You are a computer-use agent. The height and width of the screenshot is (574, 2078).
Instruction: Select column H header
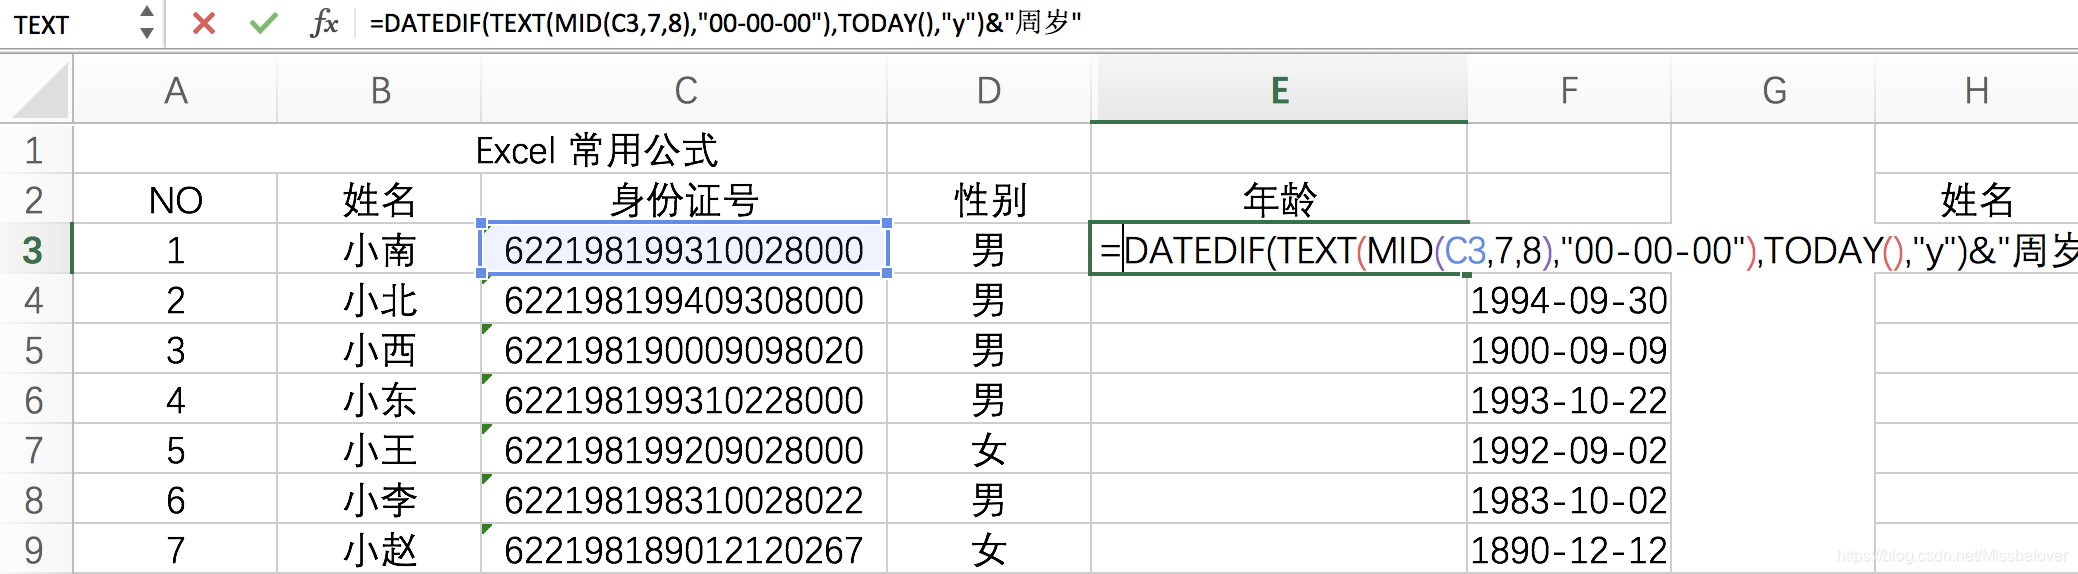tap(1976, 91)
